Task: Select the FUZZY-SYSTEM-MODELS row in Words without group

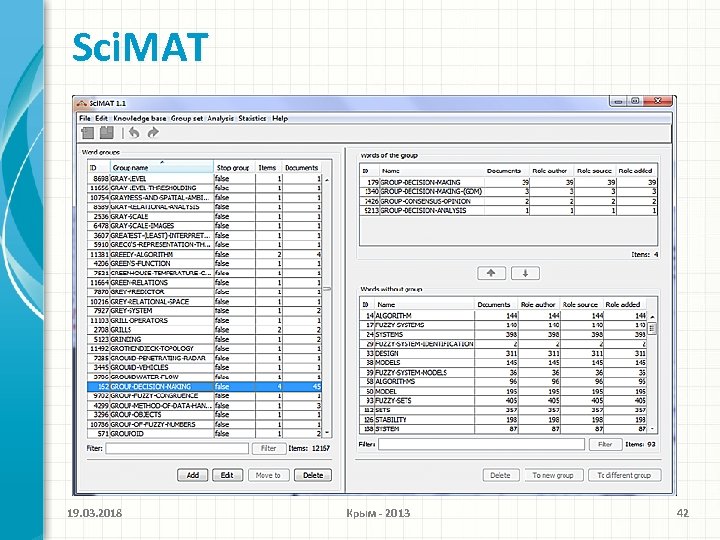Action: [x=504, y=372]
